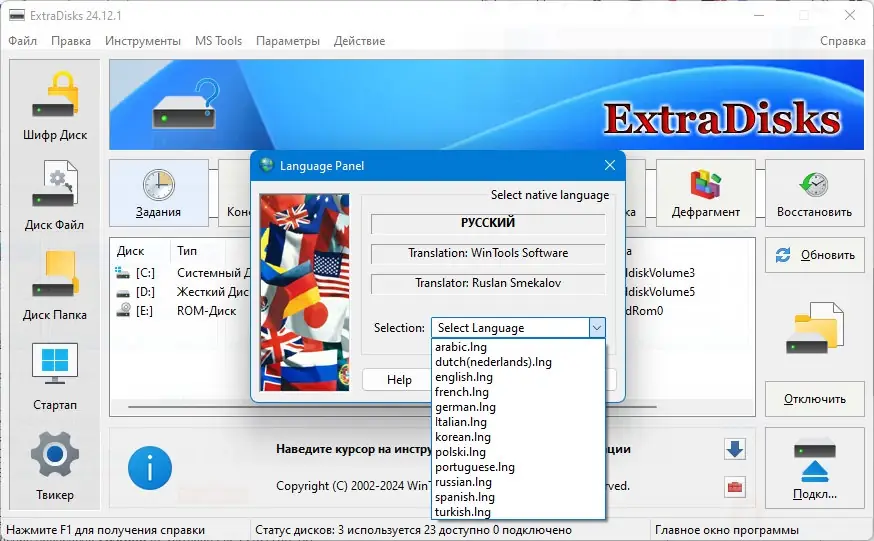This screenshot has width=874, height=541.
Task: Click the horizontal scrollbar of disk list
Action: click(x=392, y=407)
